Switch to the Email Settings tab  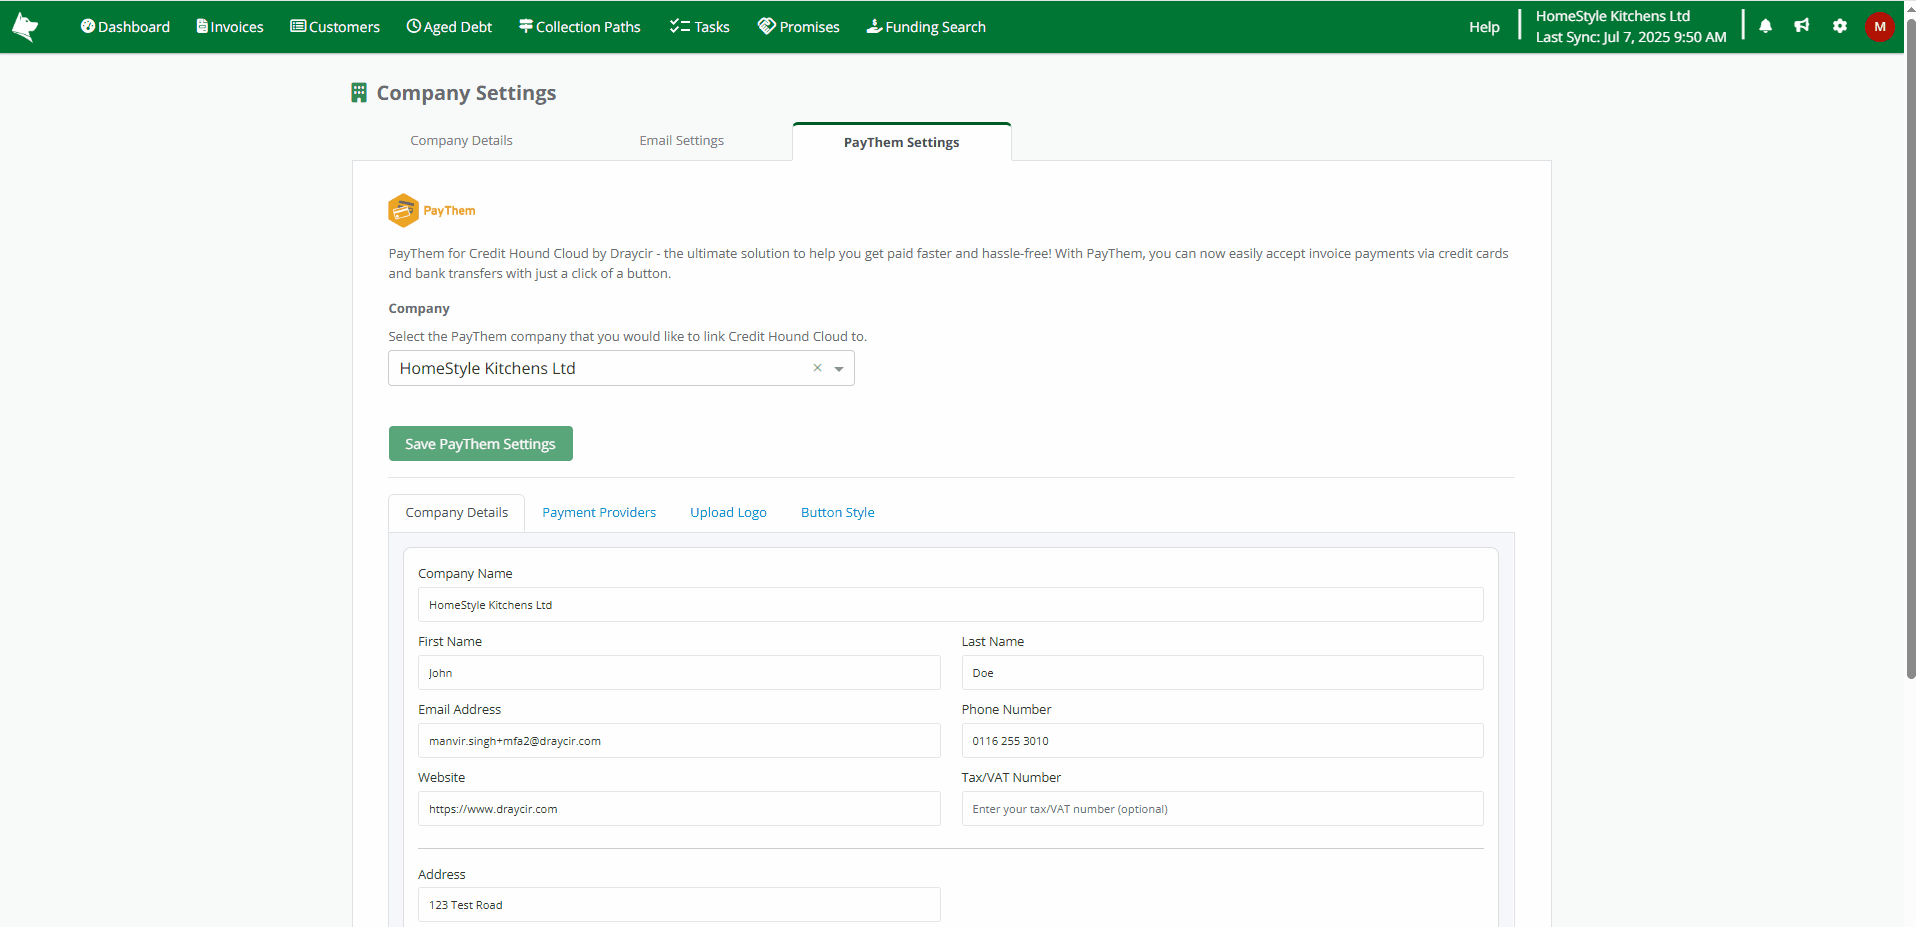682,141
